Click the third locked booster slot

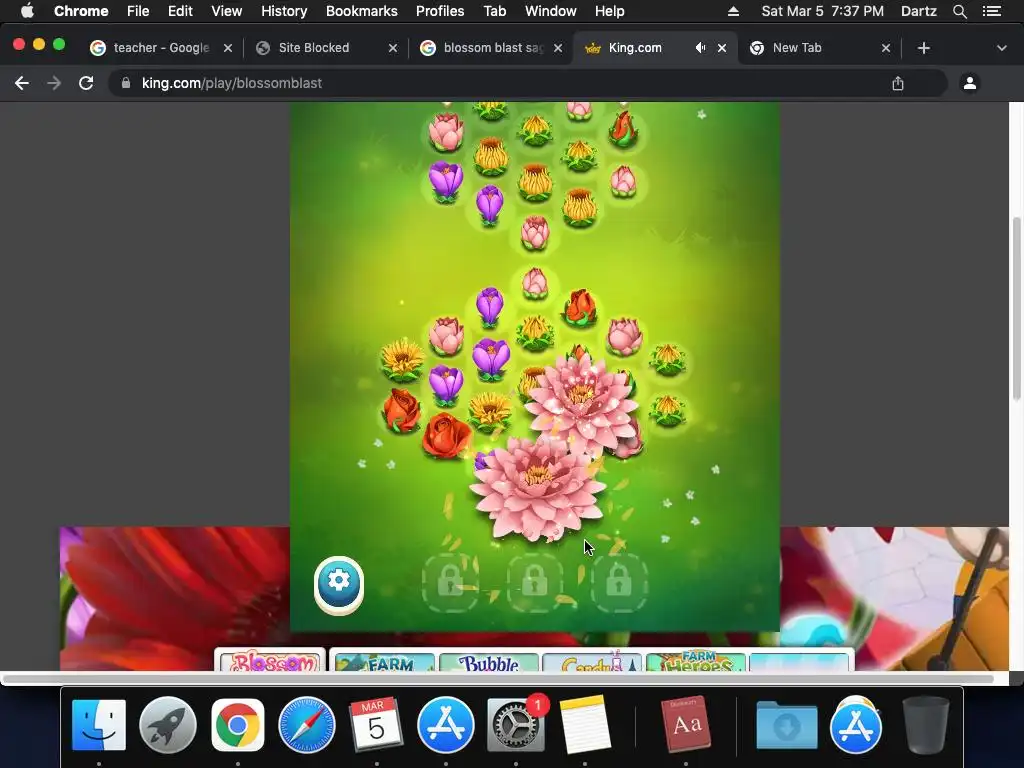coord(618,582)
